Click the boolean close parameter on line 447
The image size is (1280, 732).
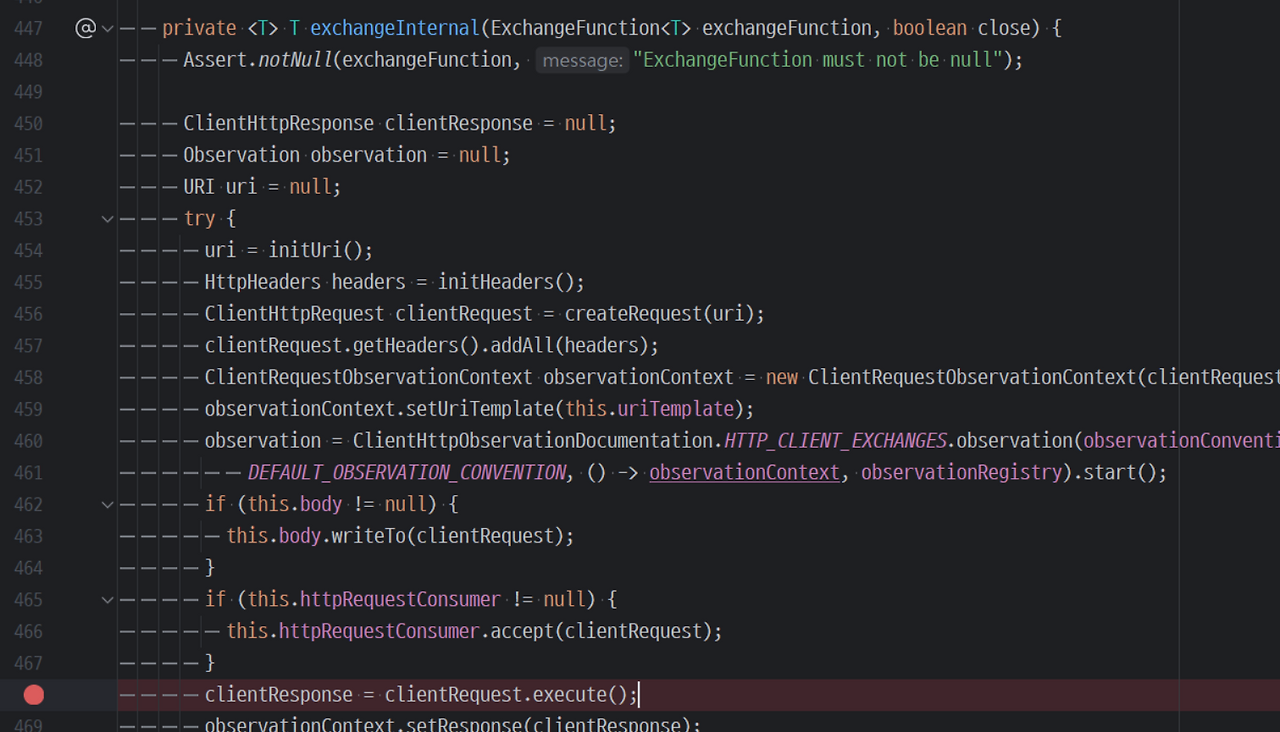[962, 28]
